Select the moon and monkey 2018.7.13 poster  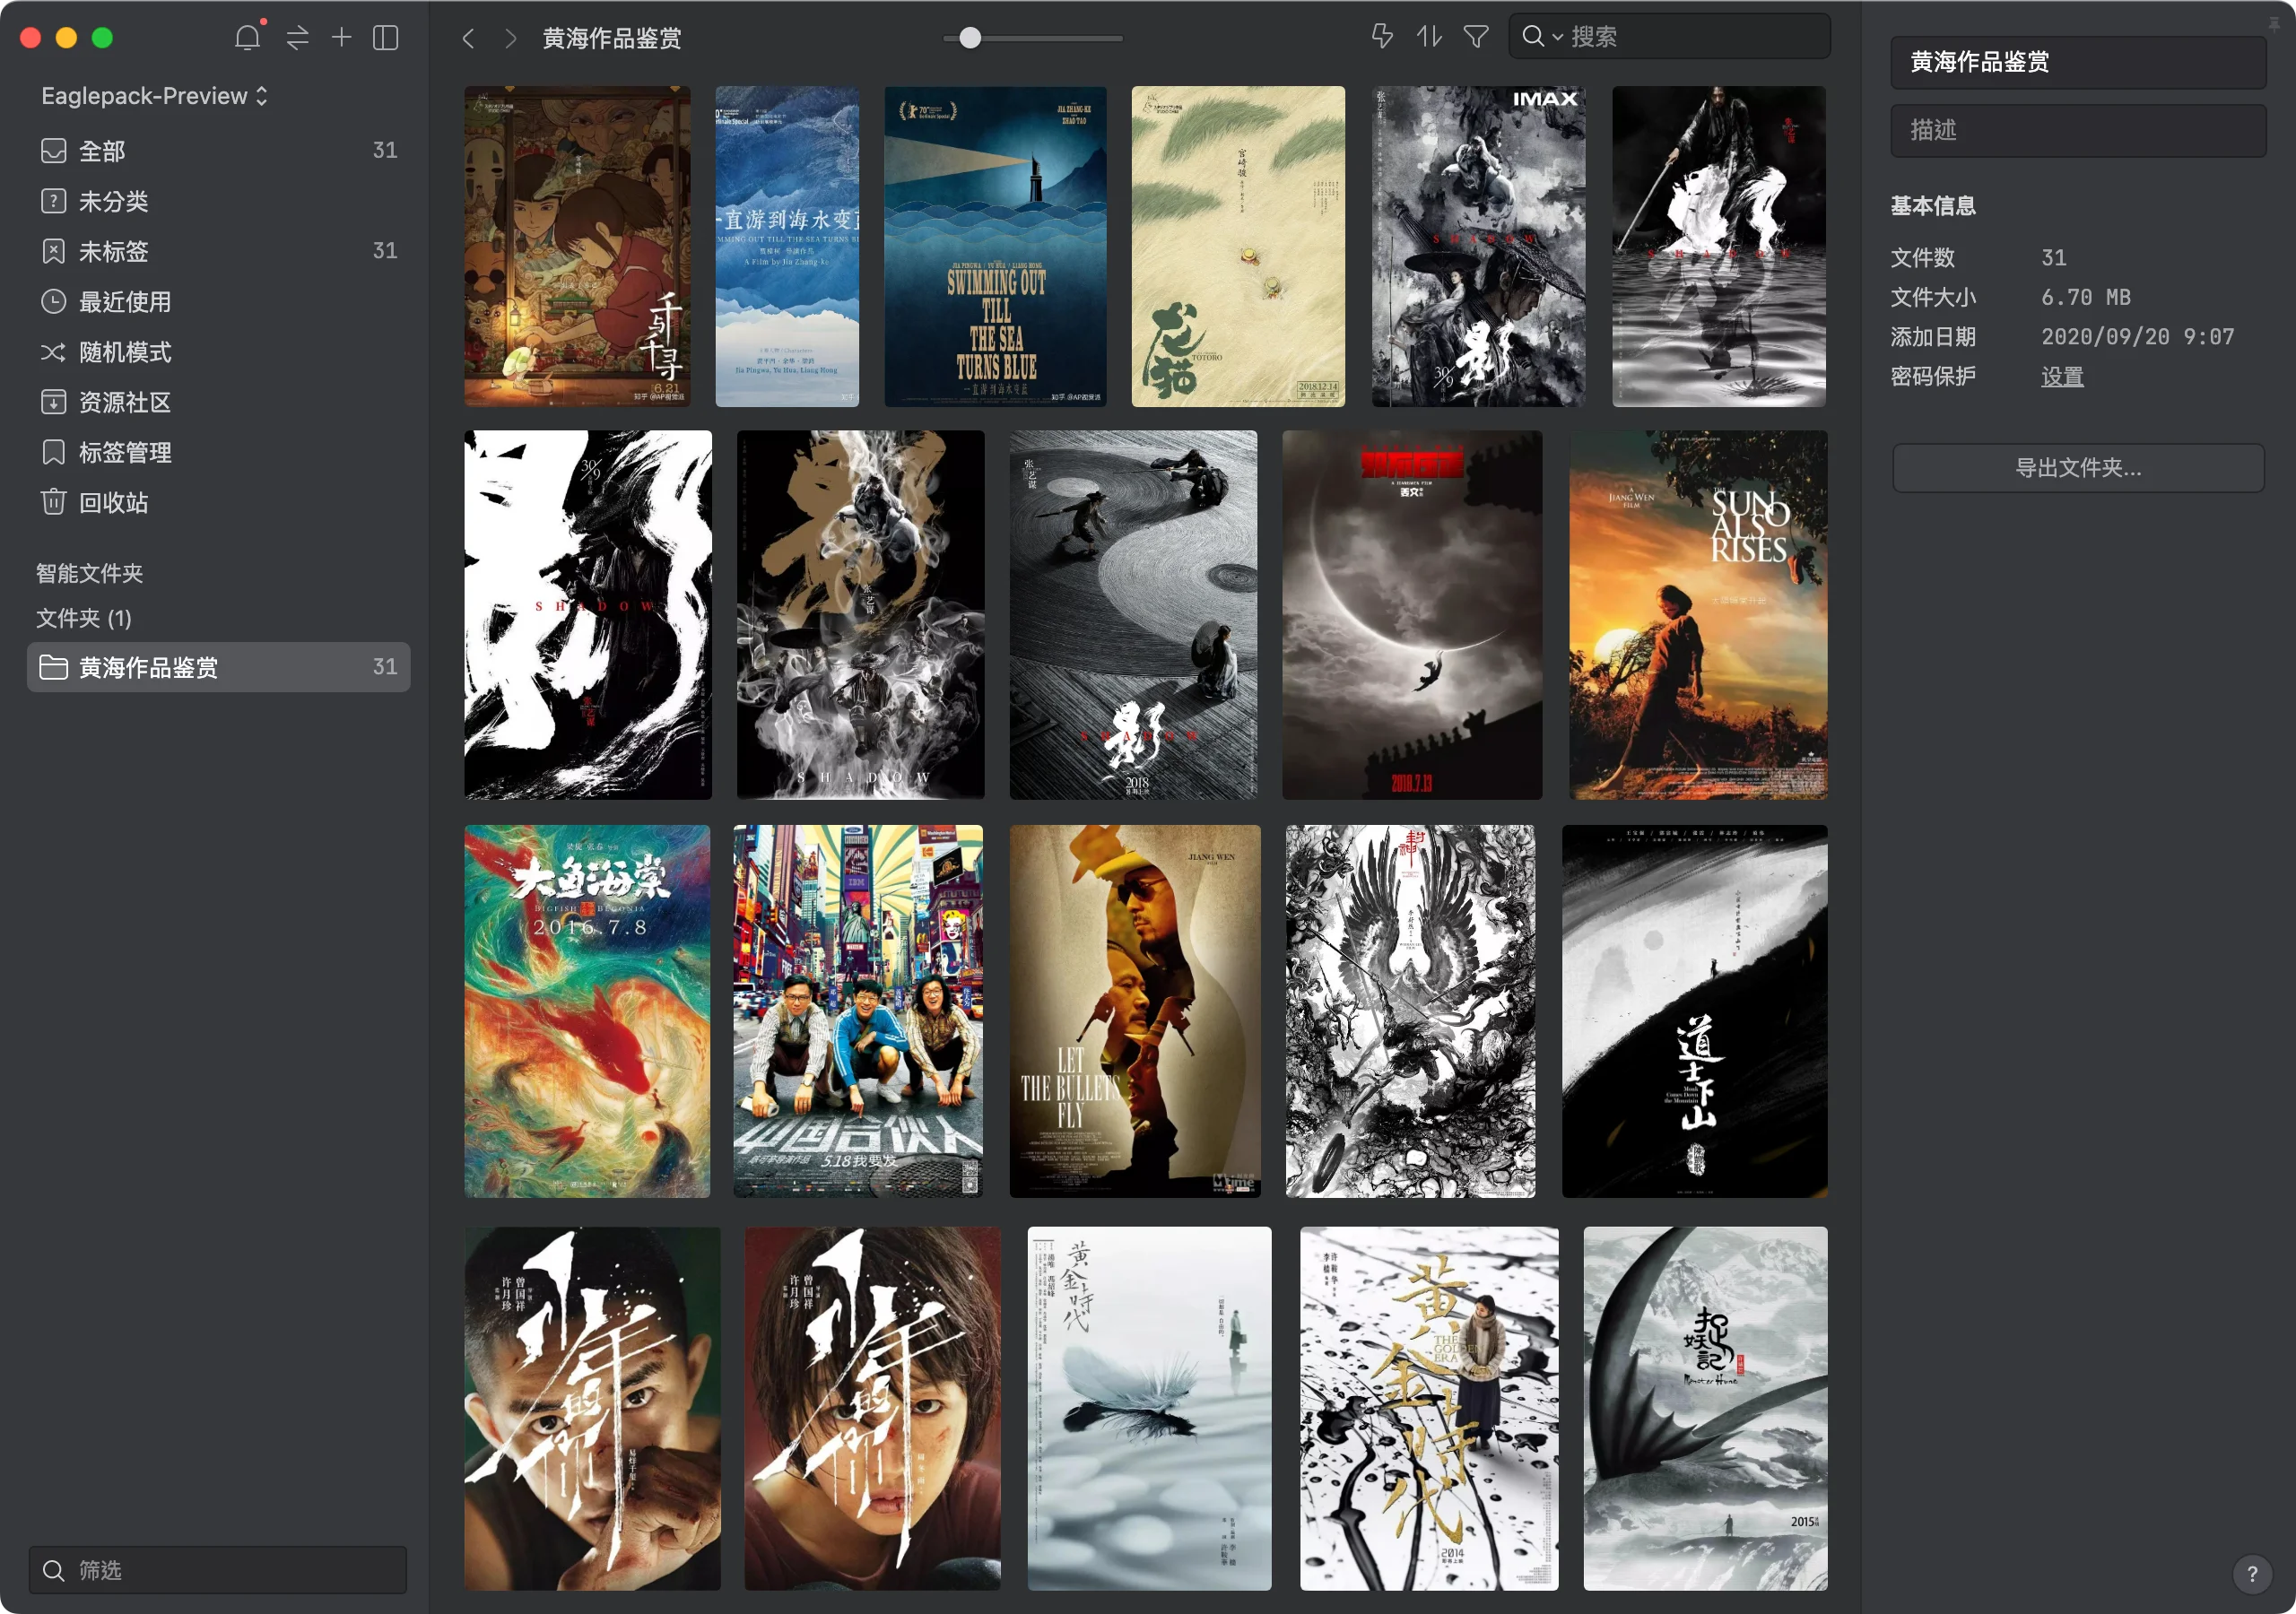click(x=1412, y=615)
